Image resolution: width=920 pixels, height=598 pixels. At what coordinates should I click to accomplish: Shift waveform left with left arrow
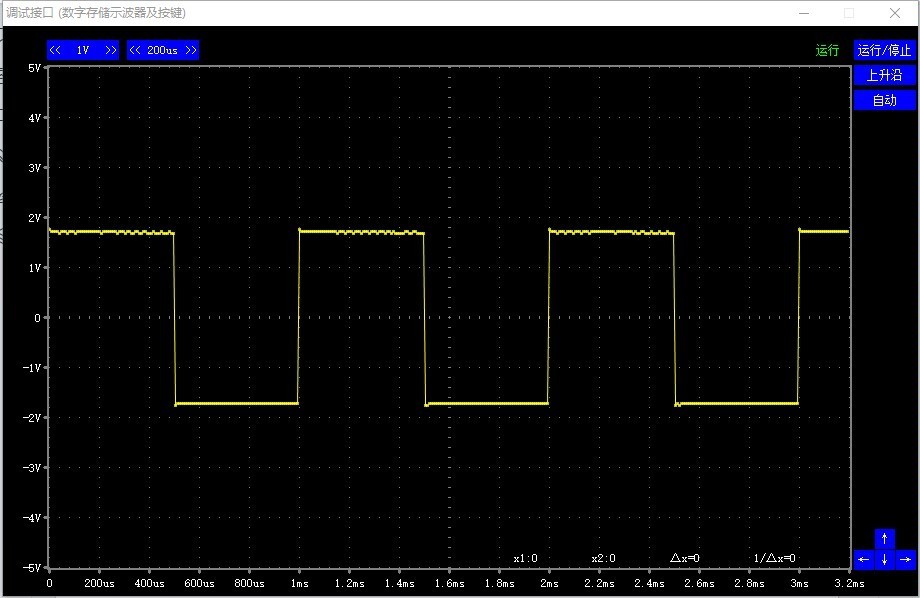pyautogui.click(x=864, y=559)
